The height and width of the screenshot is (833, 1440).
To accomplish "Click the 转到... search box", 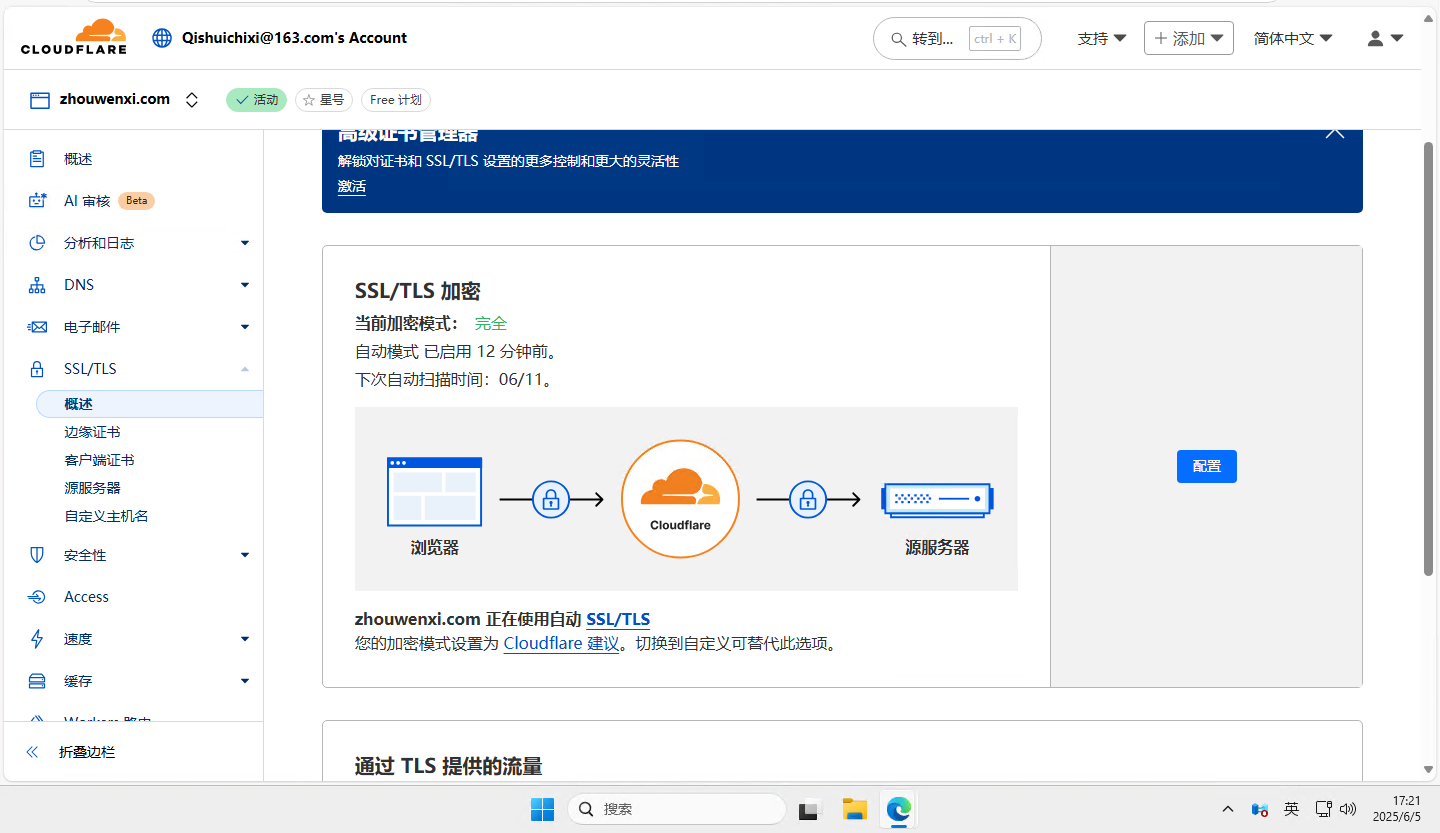I will 957,39.
